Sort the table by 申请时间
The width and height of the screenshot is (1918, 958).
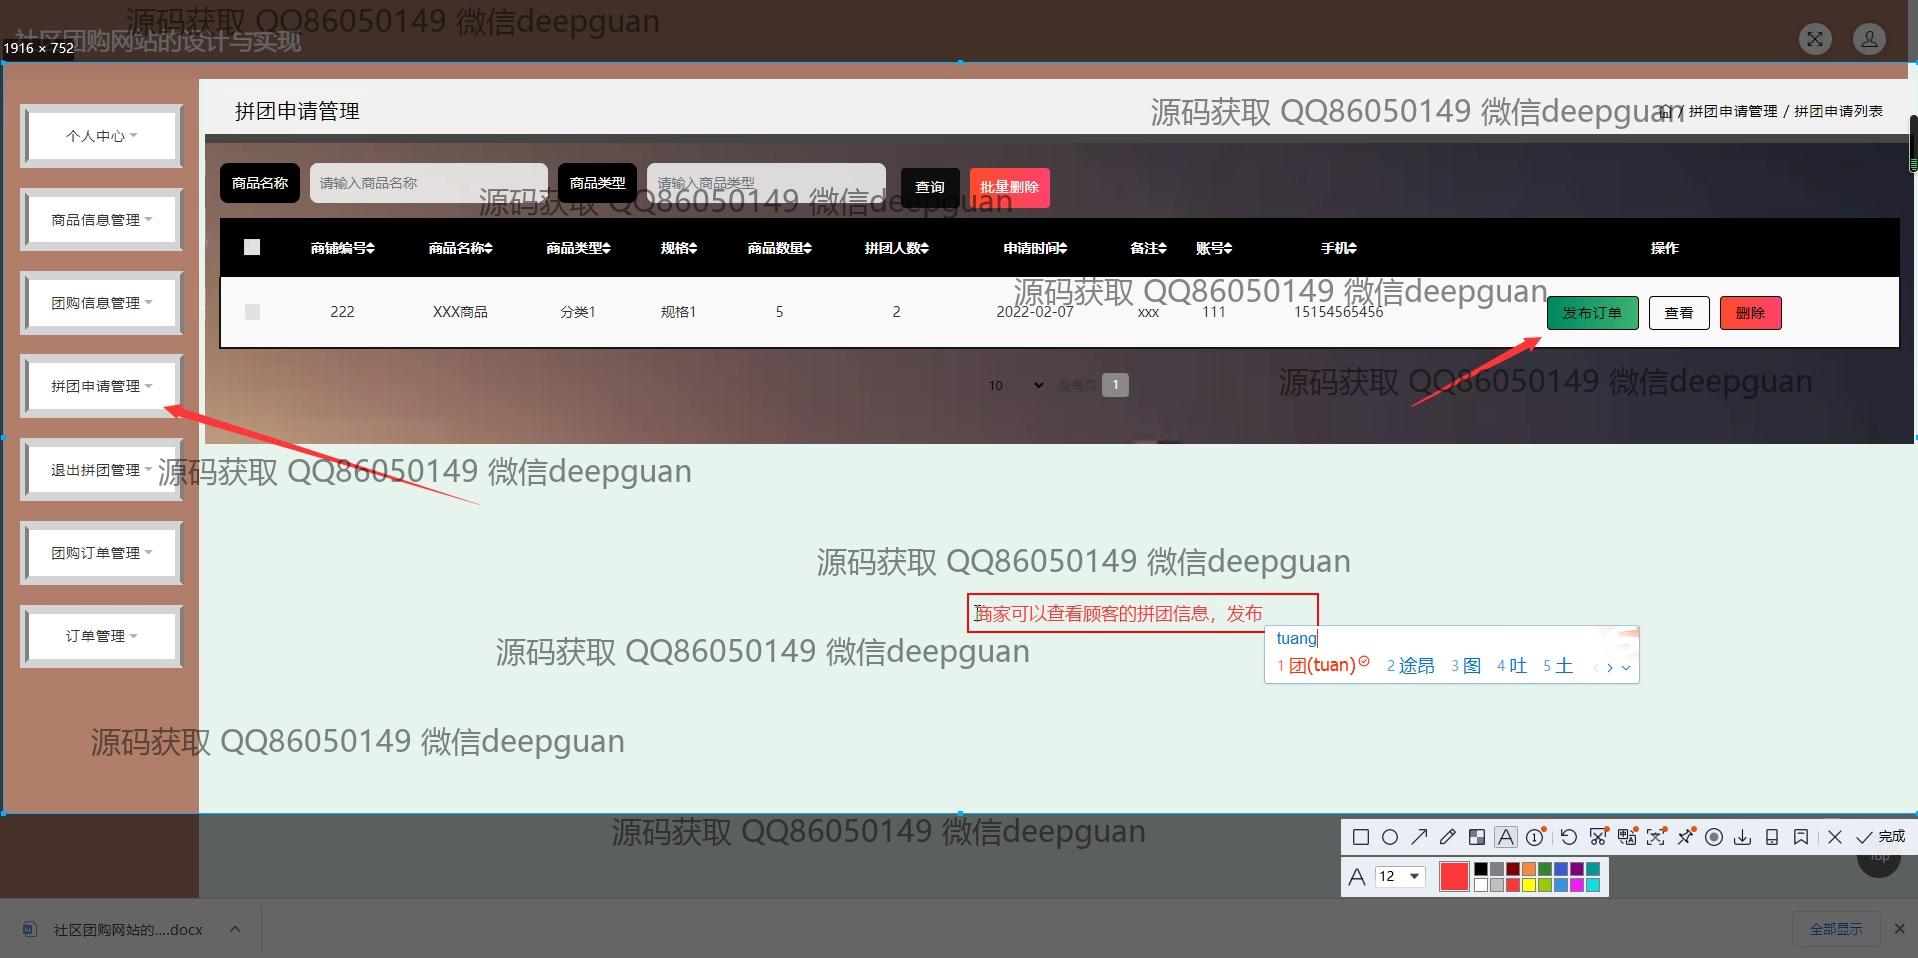tap(1035, 248)
